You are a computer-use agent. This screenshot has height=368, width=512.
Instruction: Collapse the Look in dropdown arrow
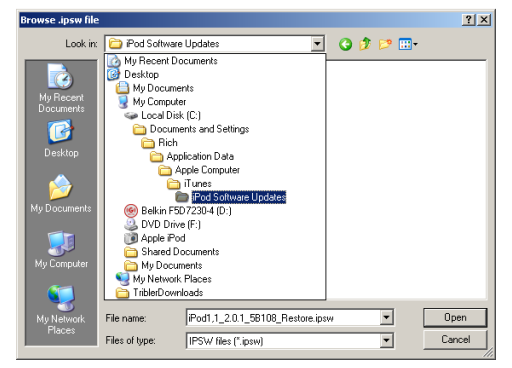tap(317, 44)
